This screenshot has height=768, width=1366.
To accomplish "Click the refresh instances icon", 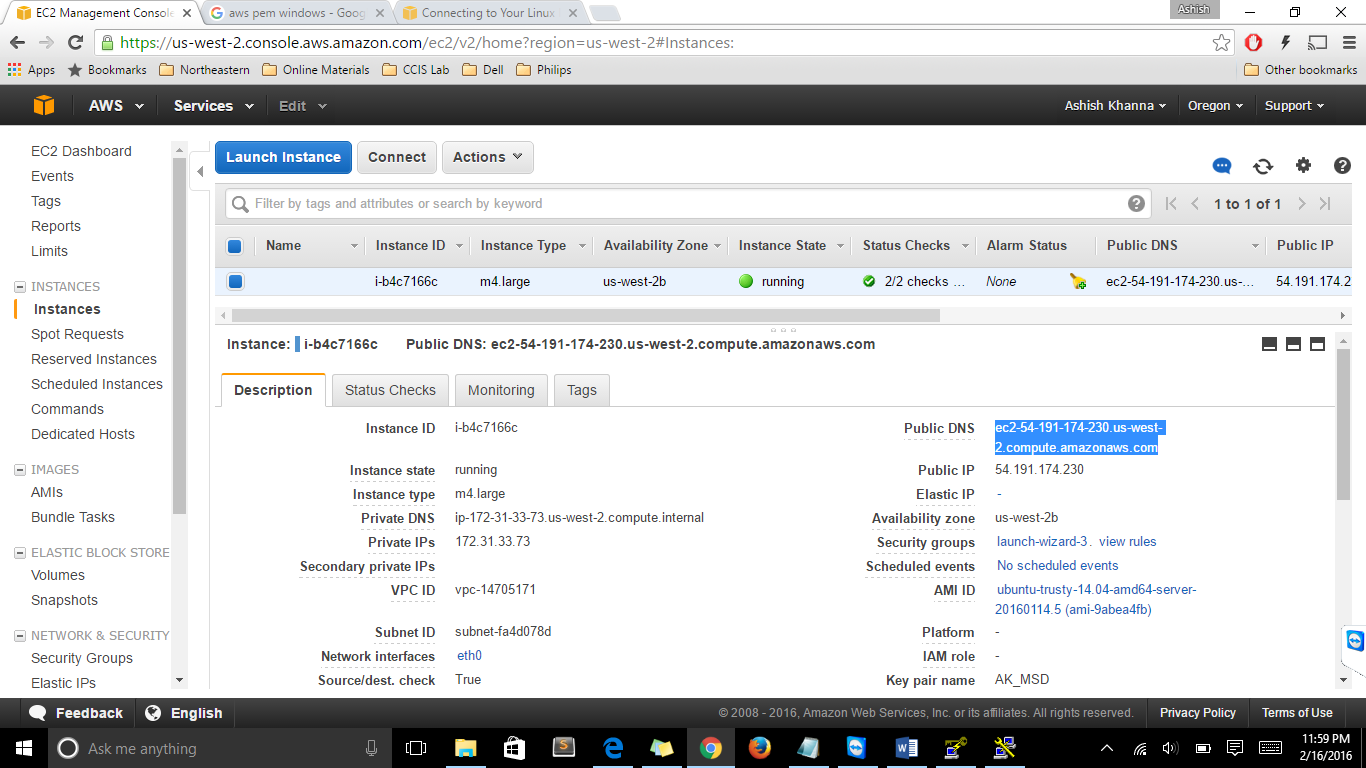I will 1263,166.
